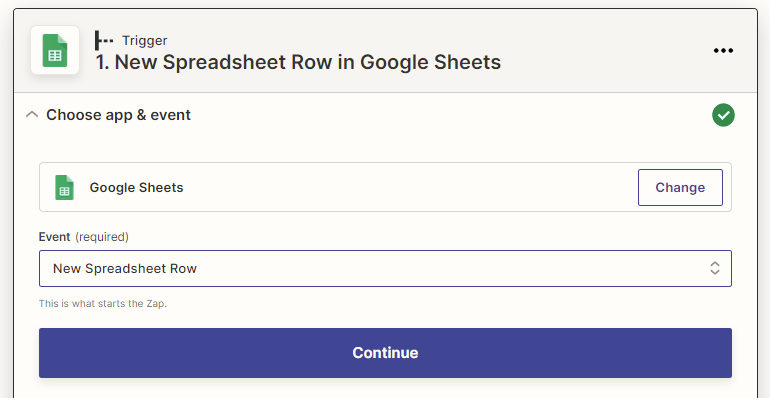Click the Event field label
This screenshot has height=398, width=770.
click(x=55, y=237)
